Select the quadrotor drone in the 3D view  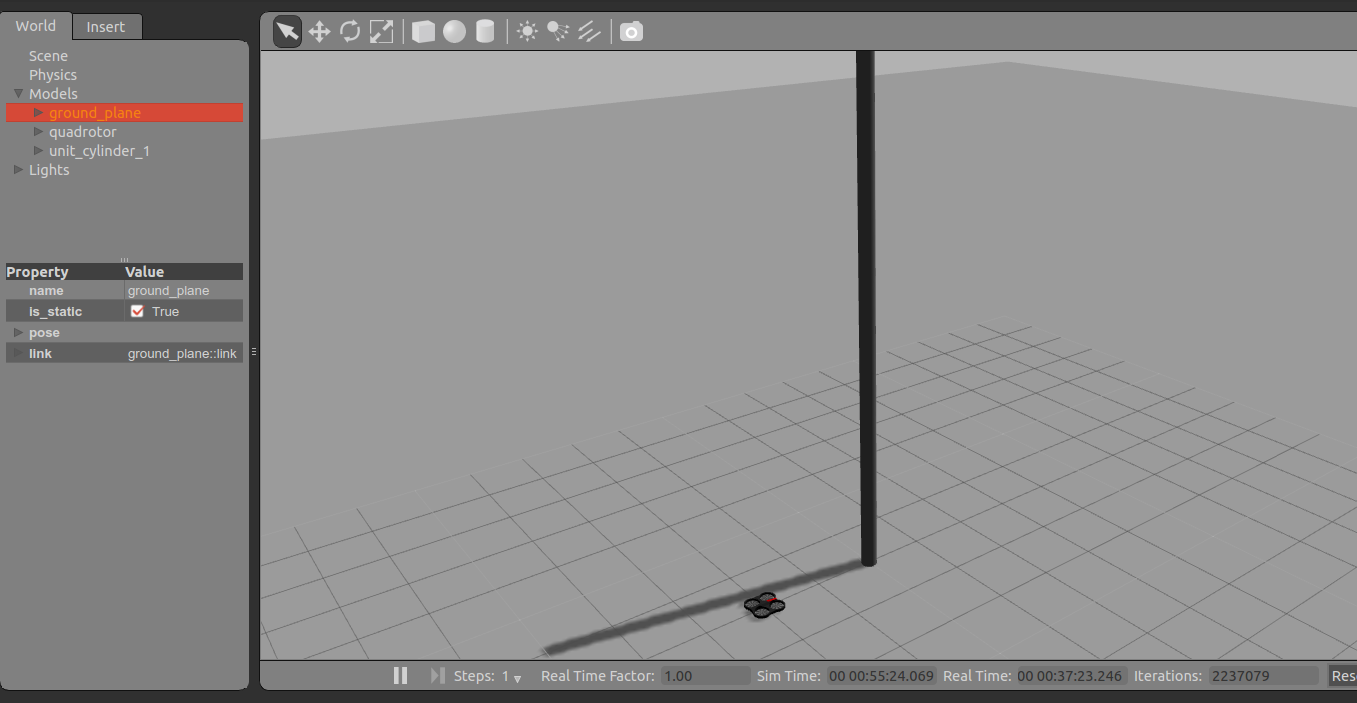[764, 605]
